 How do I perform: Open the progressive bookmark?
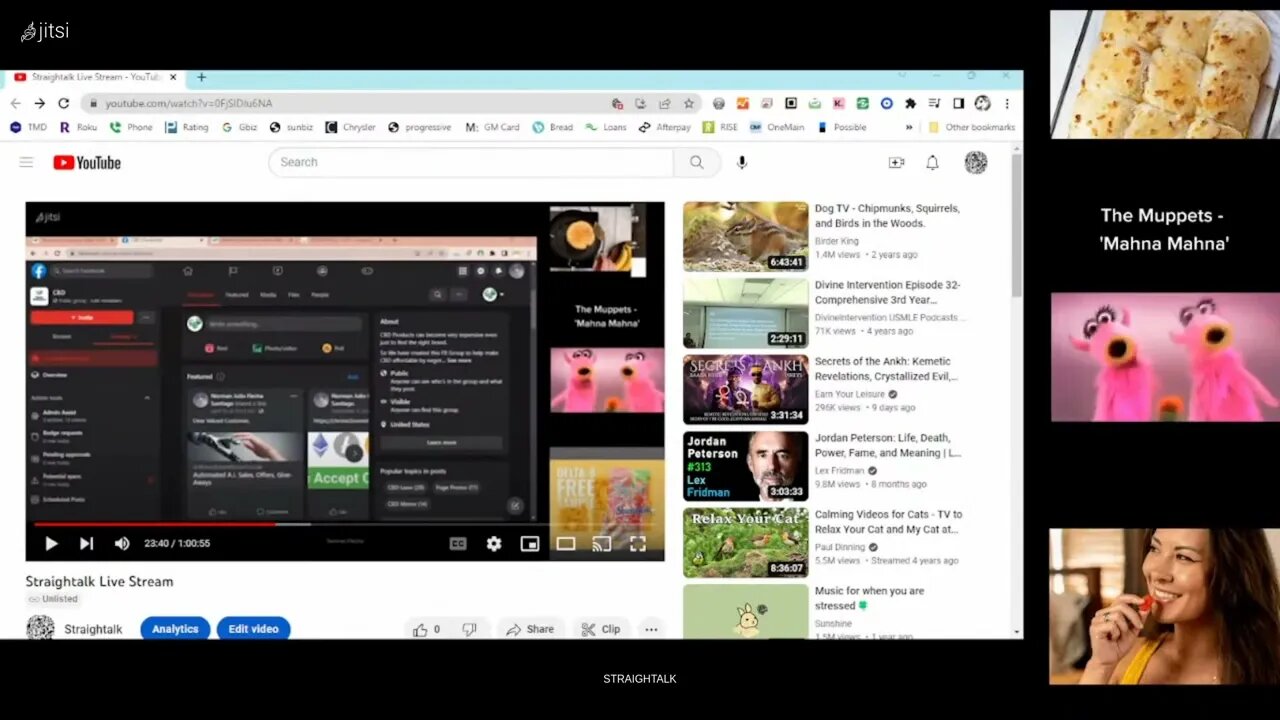click(420, 127)
